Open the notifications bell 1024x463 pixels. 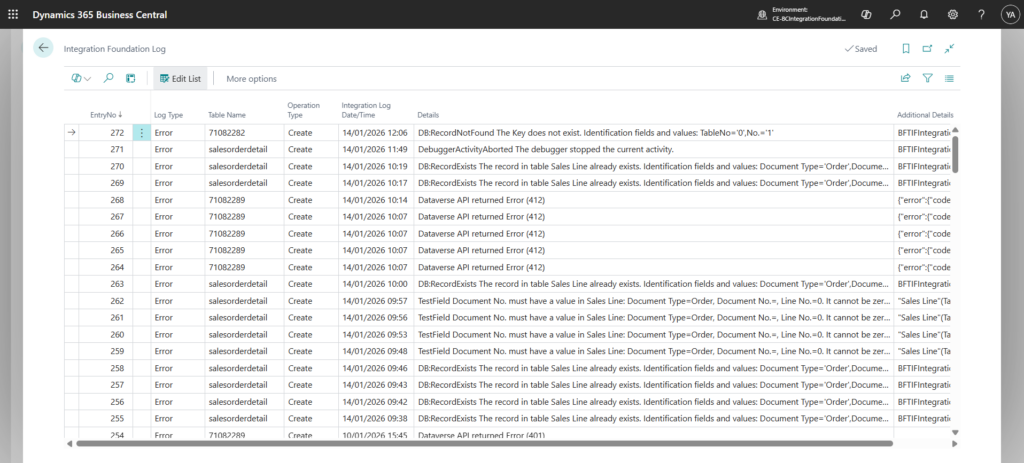[923, 14]
